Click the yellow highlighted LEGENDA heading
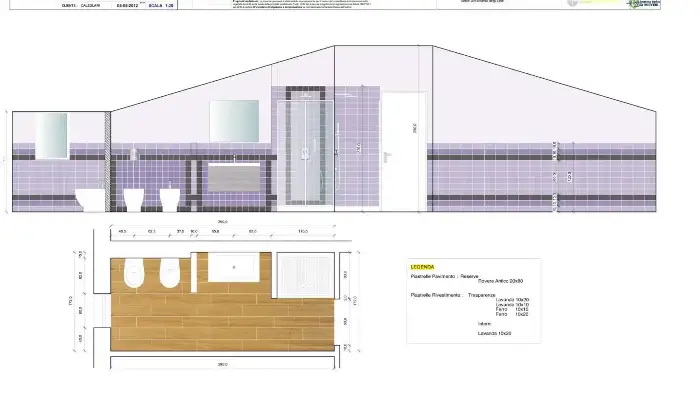The height and width of the screenshot is (420, 700). [x=422, y=267]
